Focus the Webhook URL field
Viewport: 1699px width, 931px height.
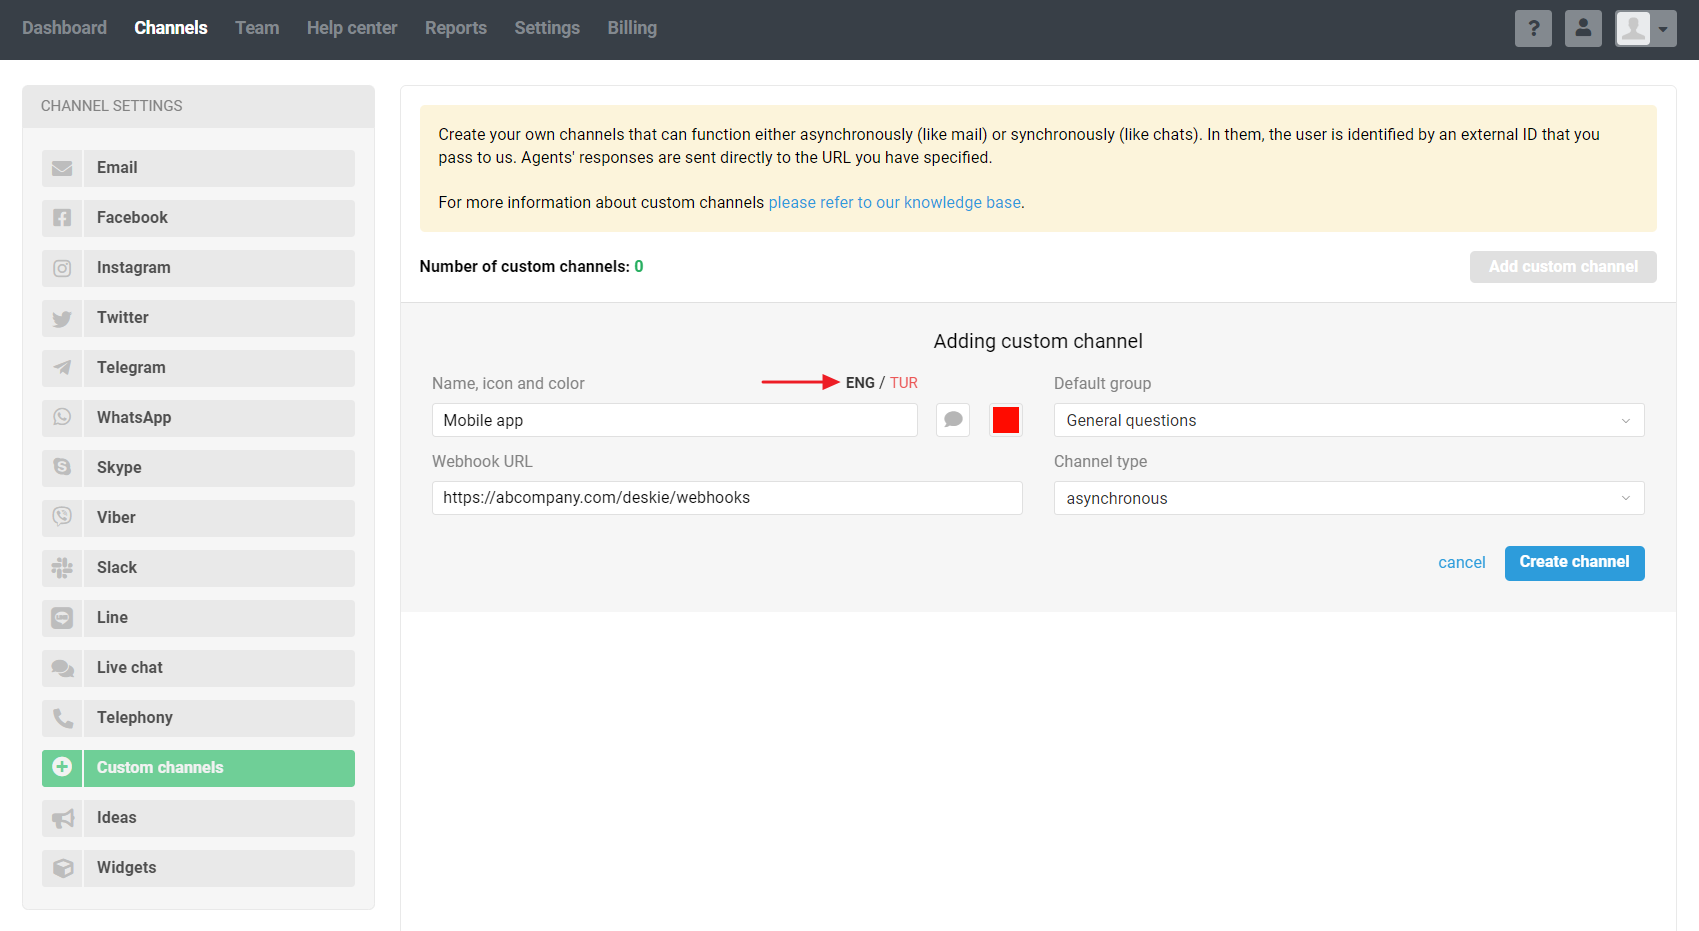pyautogui.click(x=727, y=498)
